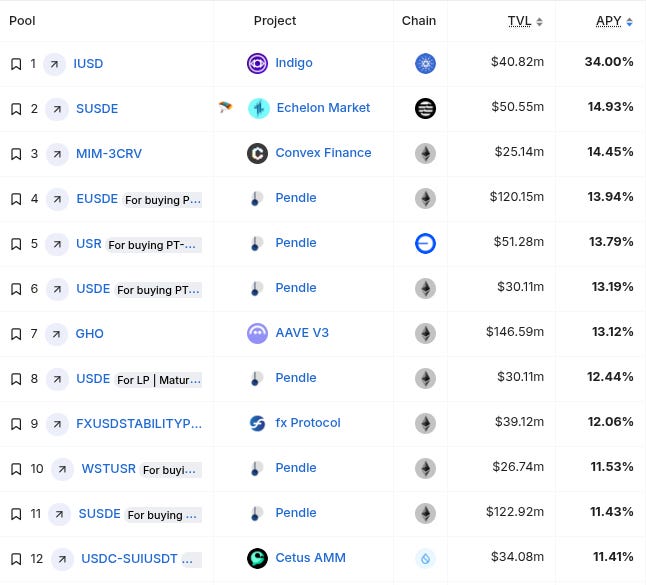Click the 'For LP | Matur...' tag
The width and height of the screenshot is (646, 585).
pos(159,380)
